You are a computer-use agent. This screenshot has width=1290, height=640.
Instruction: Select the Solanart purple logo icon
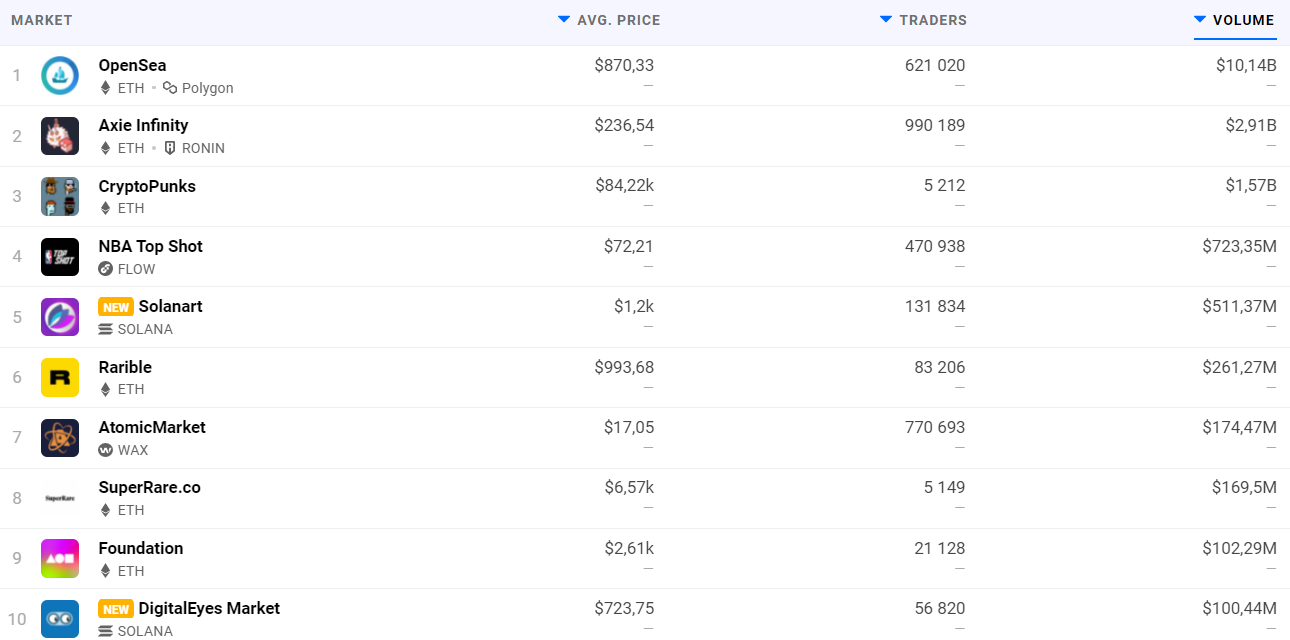tap(60, 317)
